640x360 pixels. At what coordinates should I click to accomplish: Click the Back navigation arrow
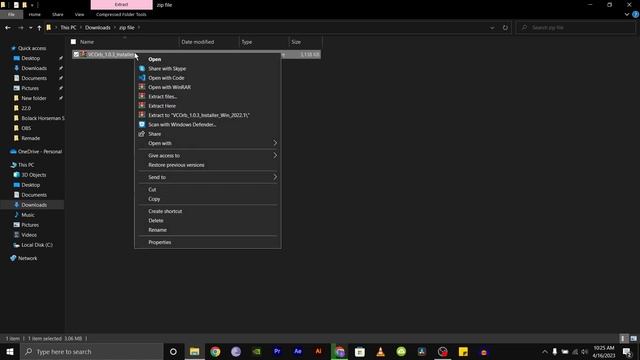pyautogui.click(x=8, y=28)
